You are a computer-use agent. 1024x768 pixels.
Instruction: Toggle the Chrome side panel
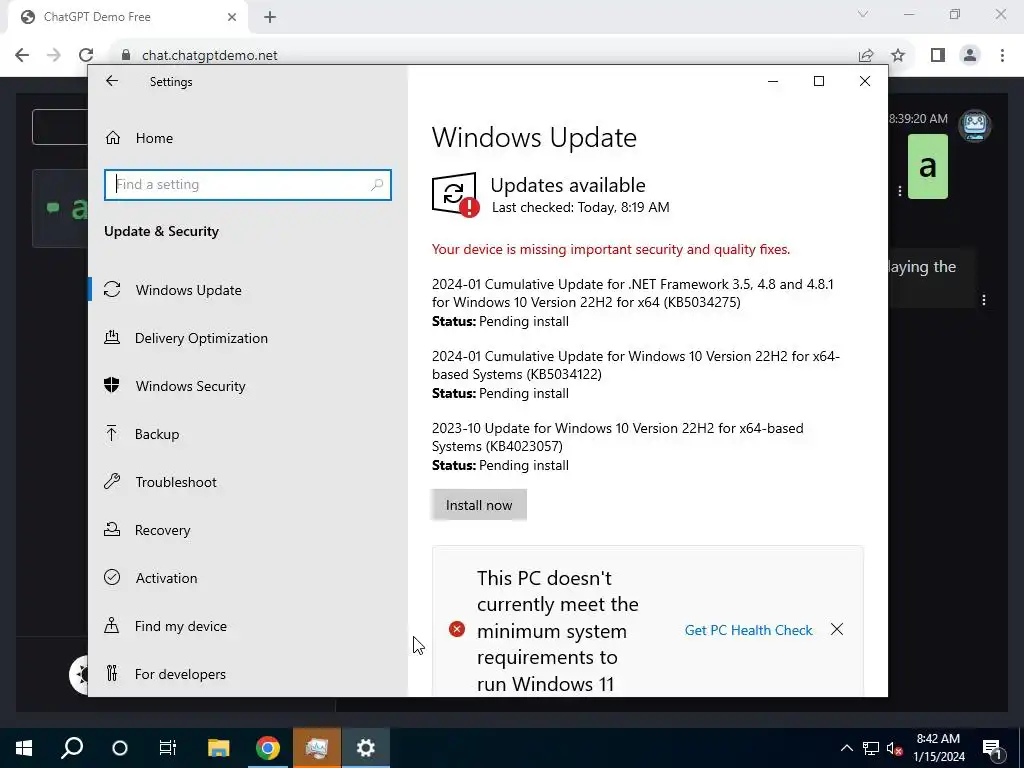point(938,55)
